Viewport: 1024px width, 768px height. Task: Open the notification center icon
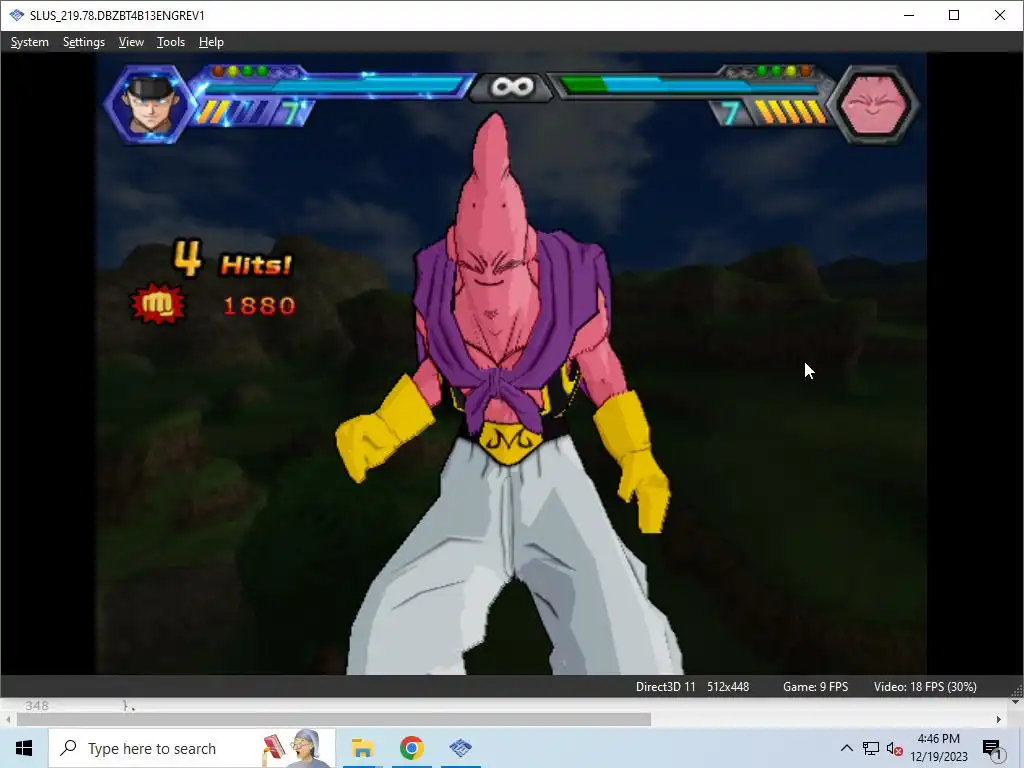(992, 749)
